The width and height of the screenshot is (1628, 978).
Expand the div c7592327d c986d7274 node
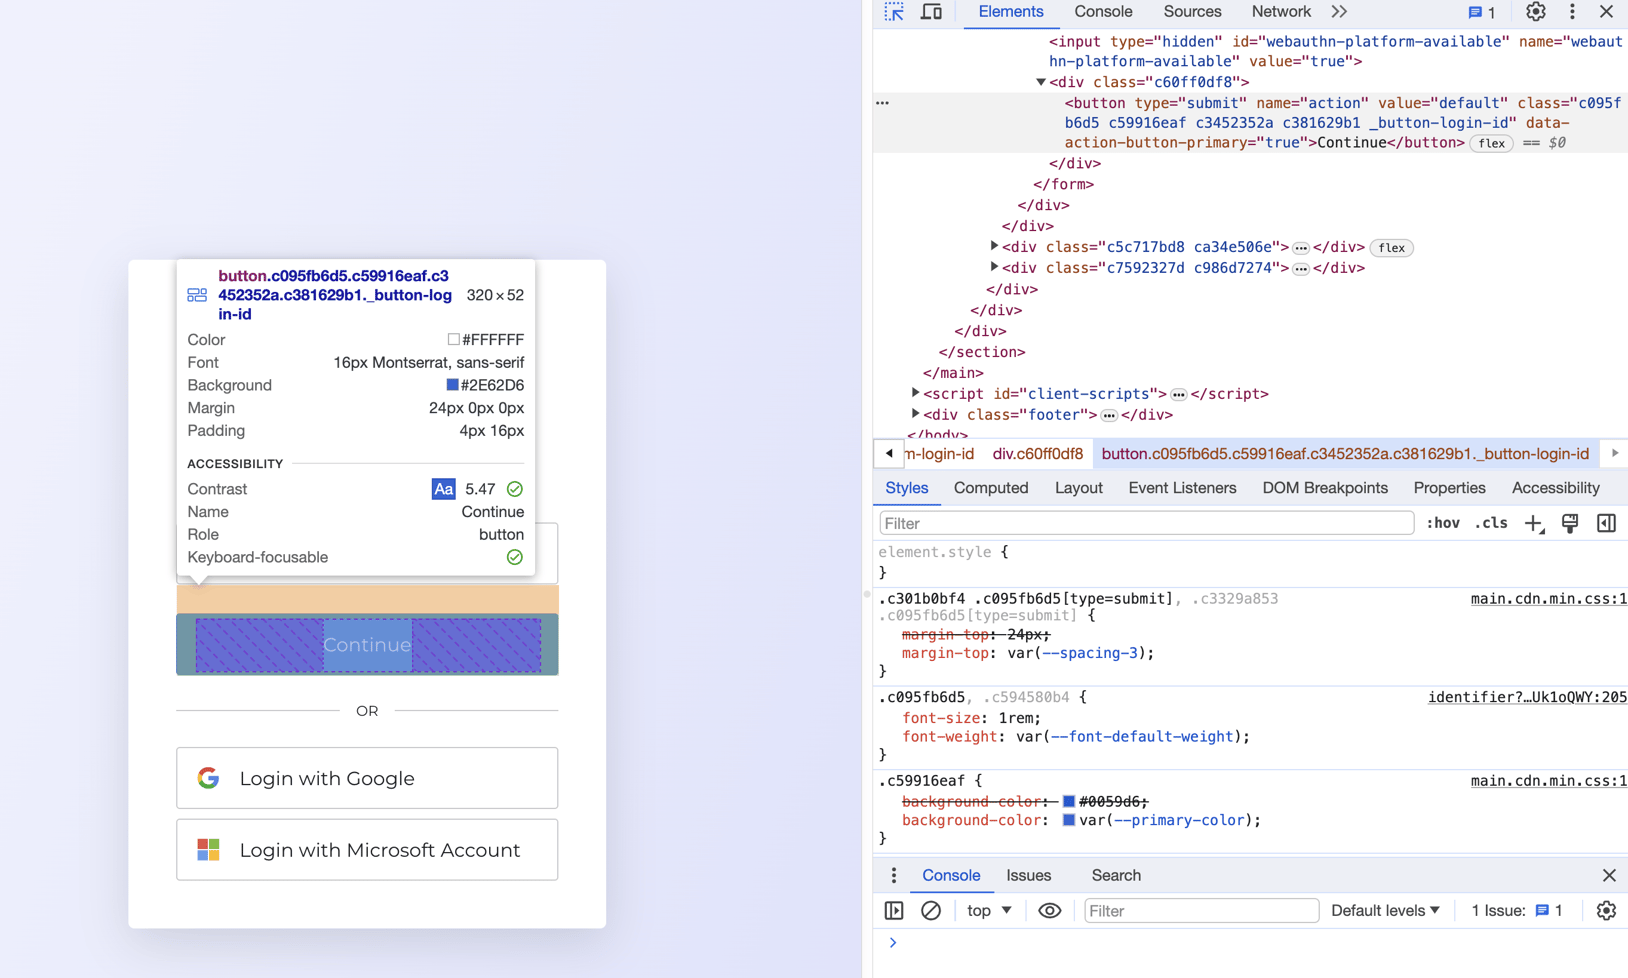coord(994,267)
